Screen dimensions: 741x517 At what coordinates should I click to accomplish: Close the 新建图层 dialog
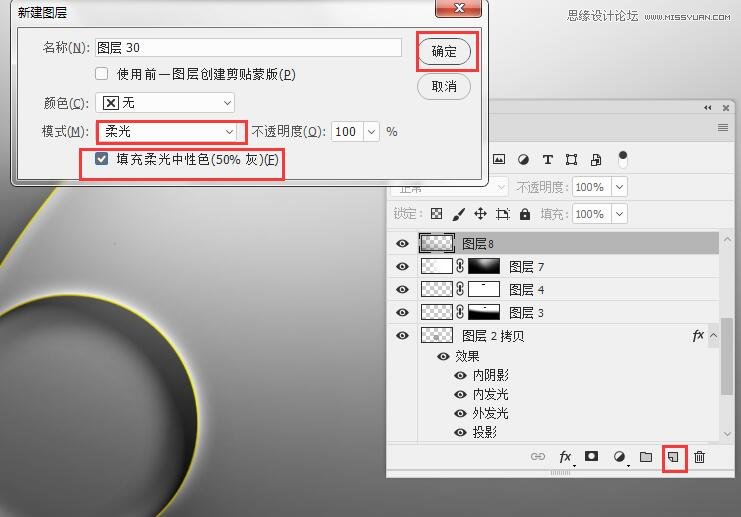(458, 9)
